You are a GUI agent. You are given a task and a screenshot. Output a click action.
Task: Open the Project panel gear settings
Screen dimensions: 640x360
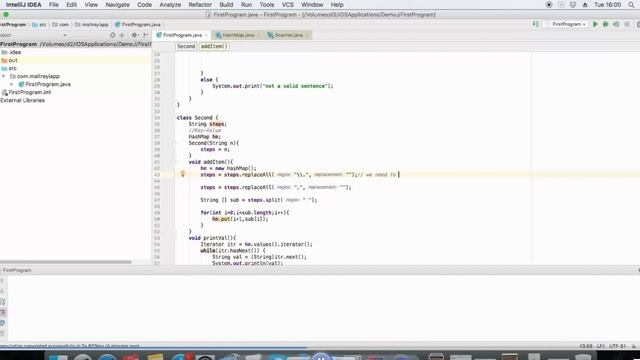point(134,35)
